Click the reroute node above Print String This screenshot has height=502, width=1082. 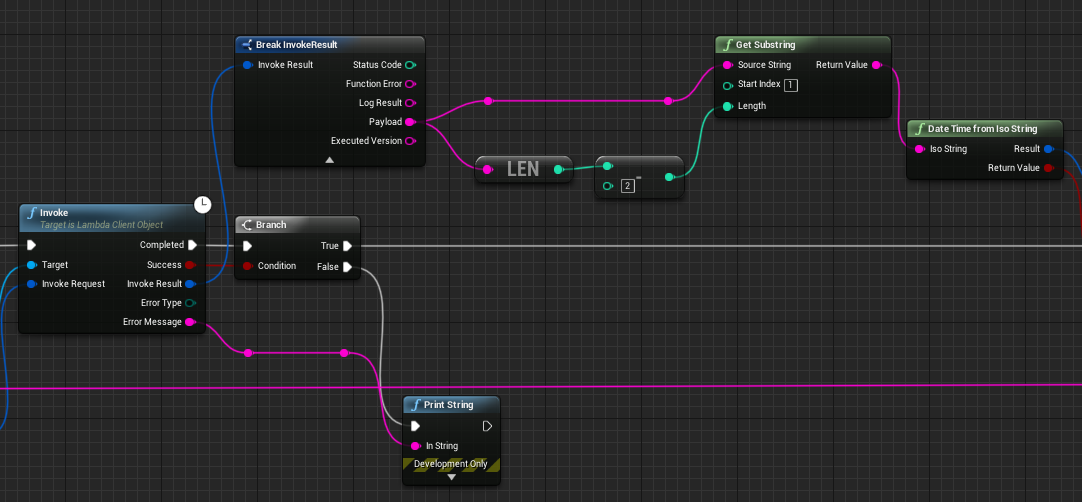(343, 353)
